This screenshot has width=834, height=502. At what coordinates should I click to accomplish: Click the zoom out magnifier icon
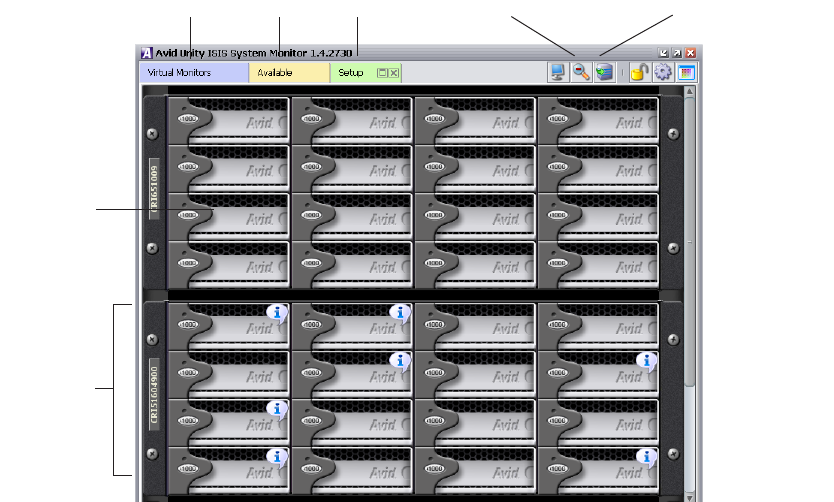pos(581,72)
